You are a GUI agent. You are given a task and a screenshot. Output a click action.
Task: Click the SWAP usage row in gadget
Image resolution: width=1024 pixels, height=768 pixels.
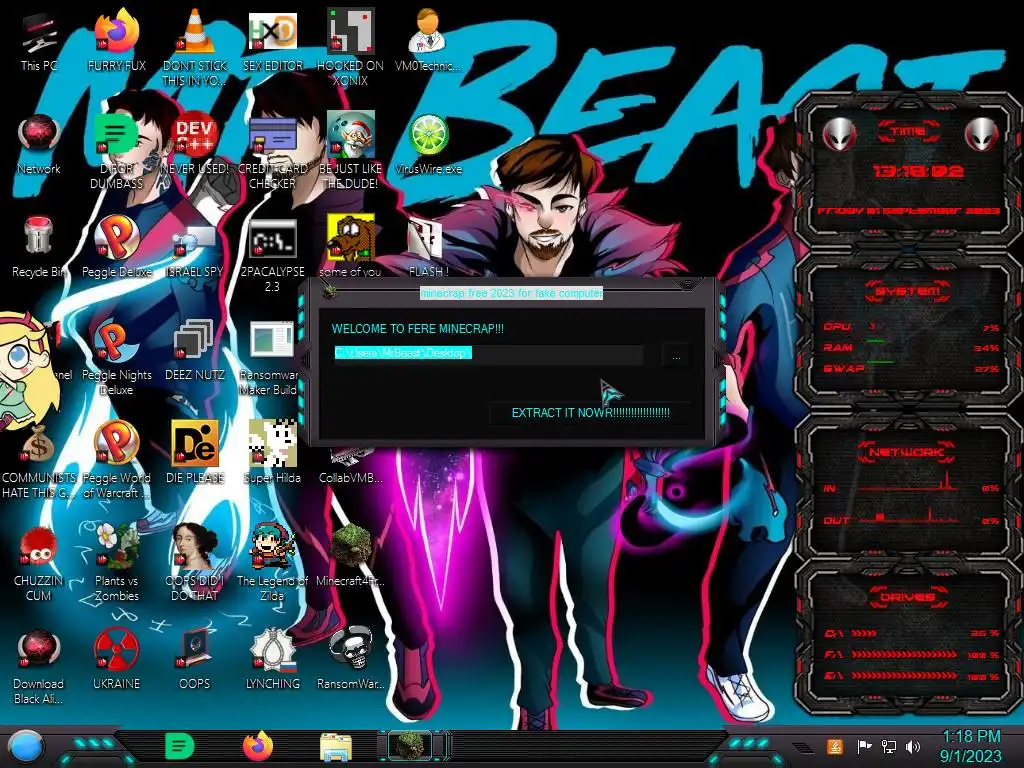point(910,368)
